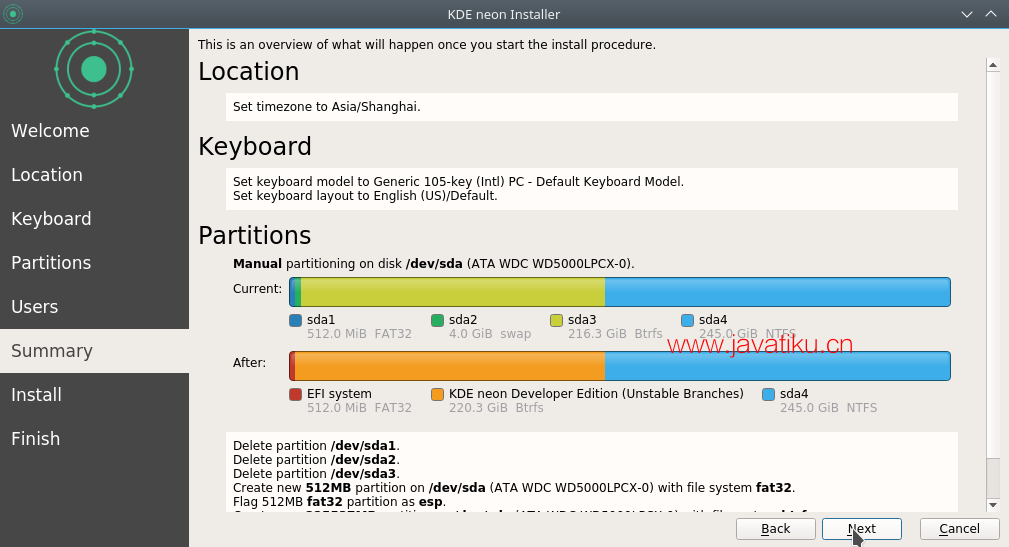Click the After sda4 blue legend swatch
Screen dimensions: 1009x547
(768, 394)
